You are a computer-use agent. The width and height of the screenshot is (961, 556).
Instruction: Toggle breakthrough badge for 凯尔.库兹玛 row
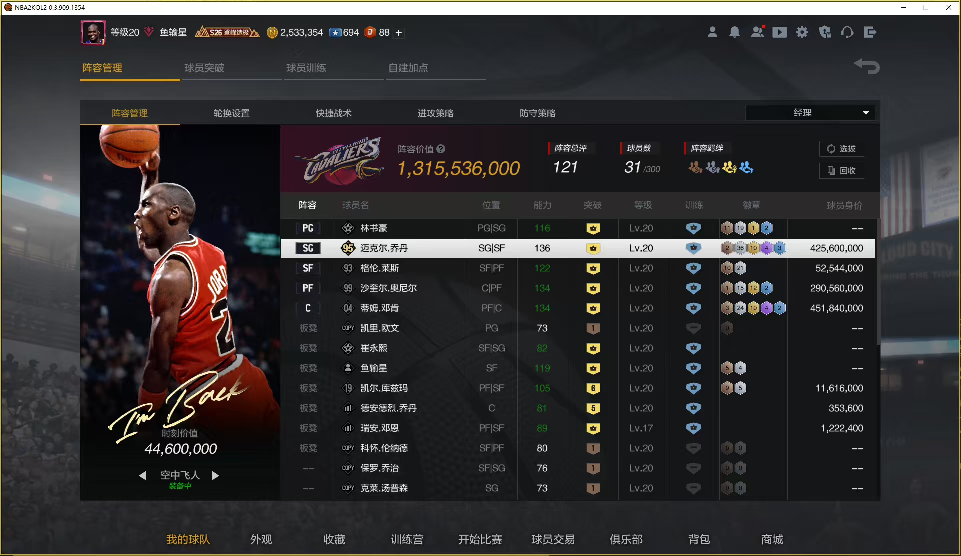pos(593,388)
